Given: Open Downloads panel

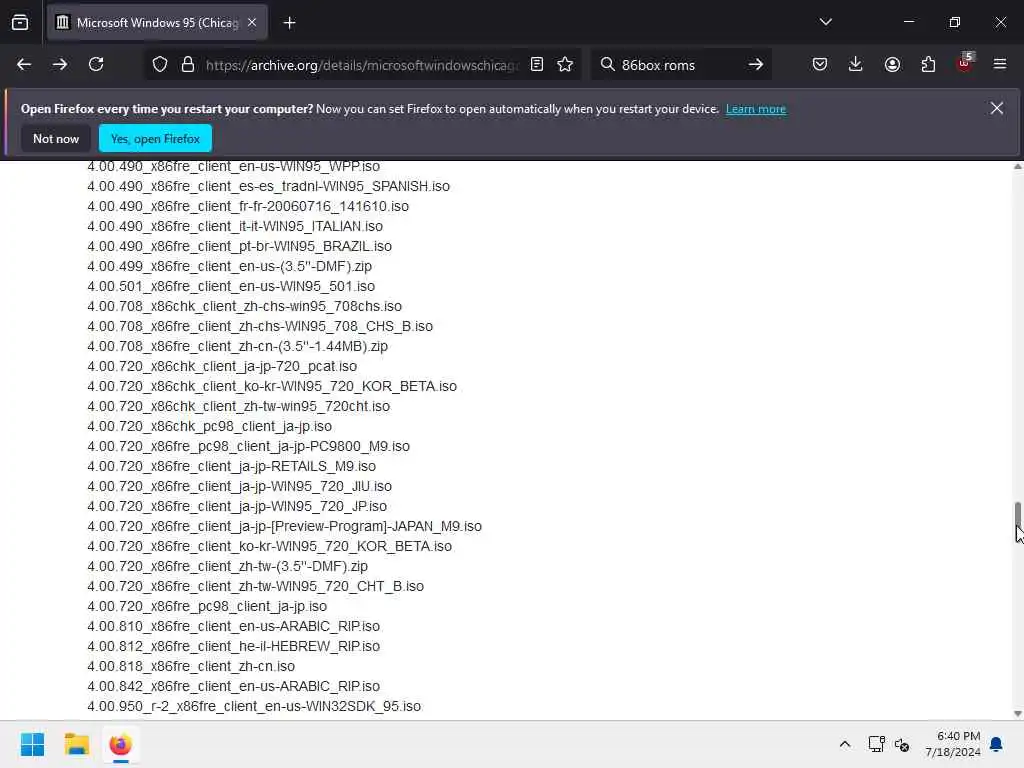Looking at the screenshot, I should (856, 65).
